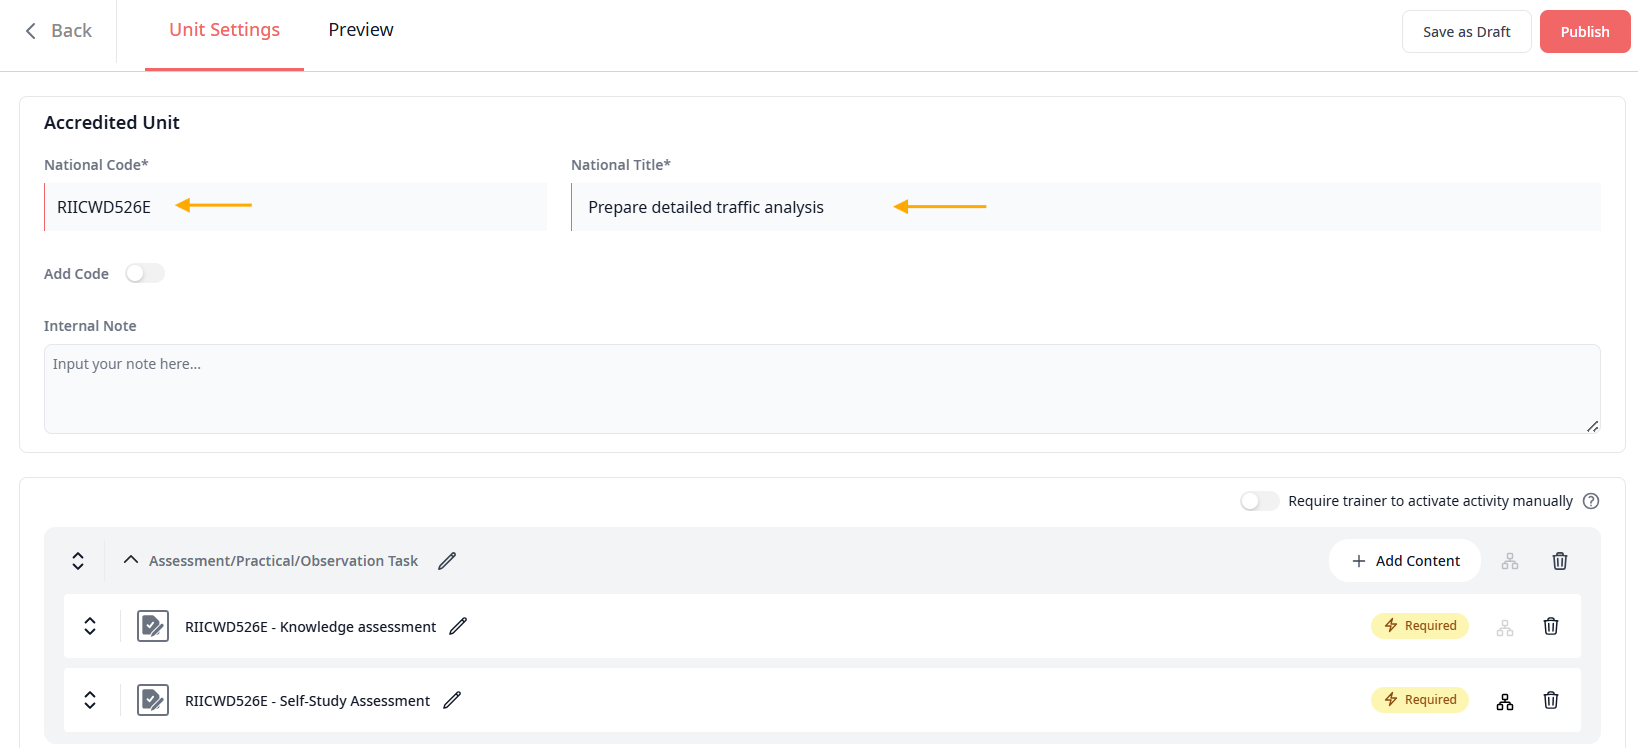The width and height of the screenshot is (1638, 748).
Task: Switch to the Unit Settings tab
Action: click(x=224, y=30)
